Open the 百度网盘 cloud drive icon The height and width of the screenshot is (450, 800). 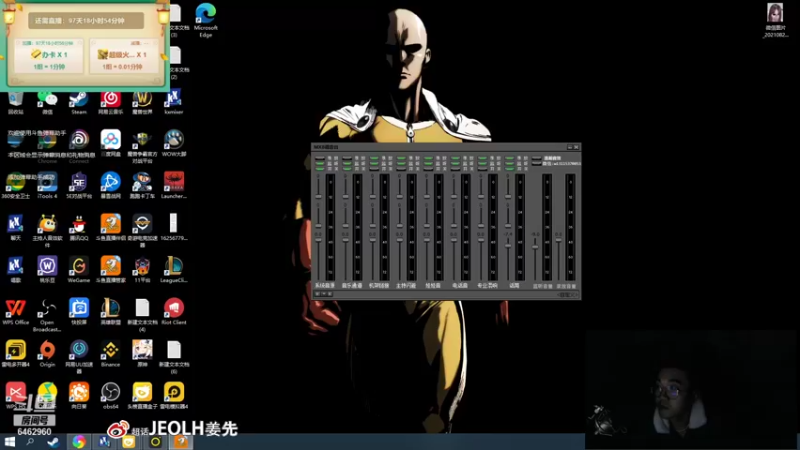tap(110, 142)
